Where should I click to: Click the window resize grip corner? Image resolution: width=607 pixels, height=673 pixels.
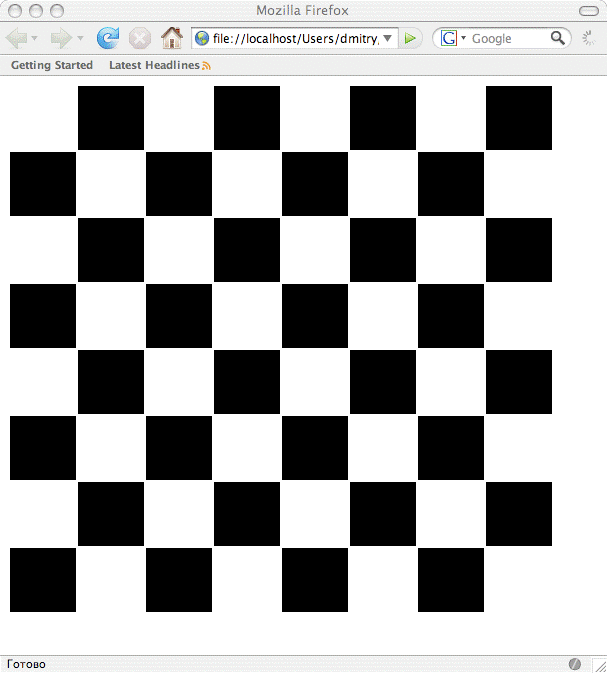coord(599,664)
